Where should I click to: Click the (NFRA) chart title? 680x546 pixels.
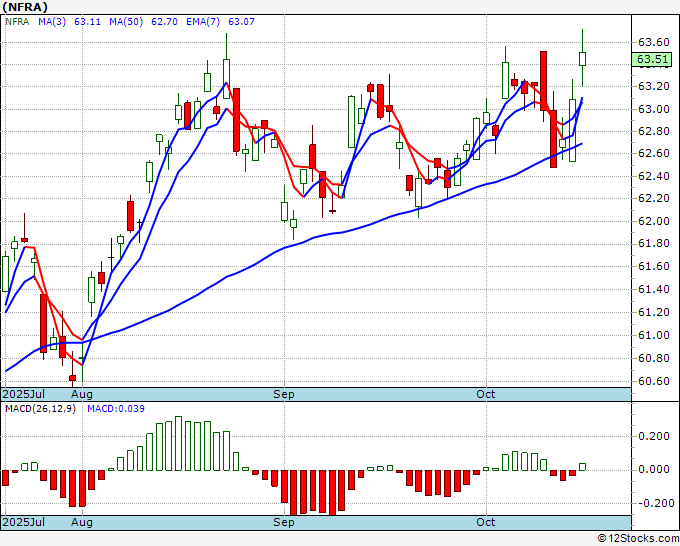pos(25,7)
